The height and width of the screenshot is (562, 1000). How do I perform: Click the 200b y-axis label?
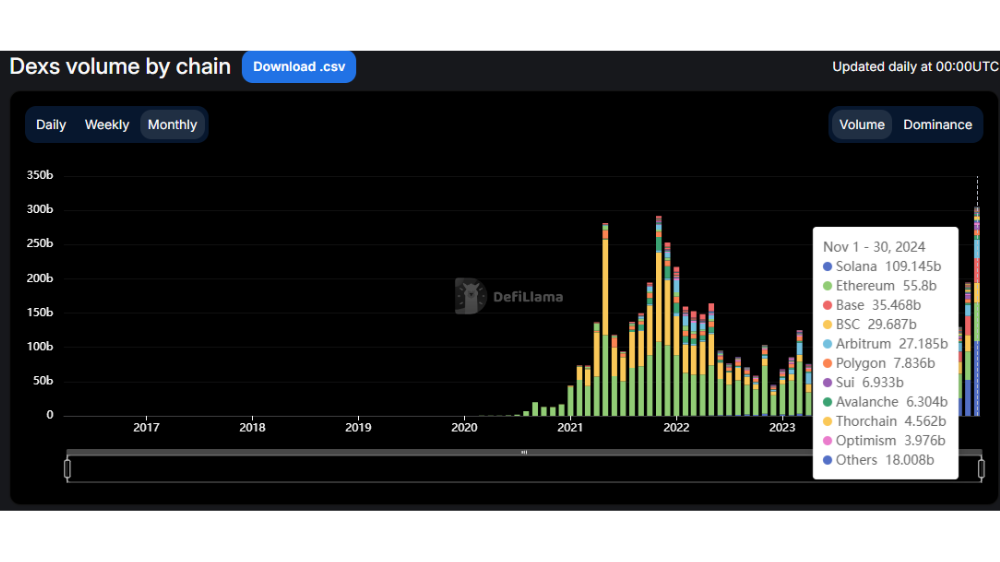pyautogui.click(x=40, y=278)
